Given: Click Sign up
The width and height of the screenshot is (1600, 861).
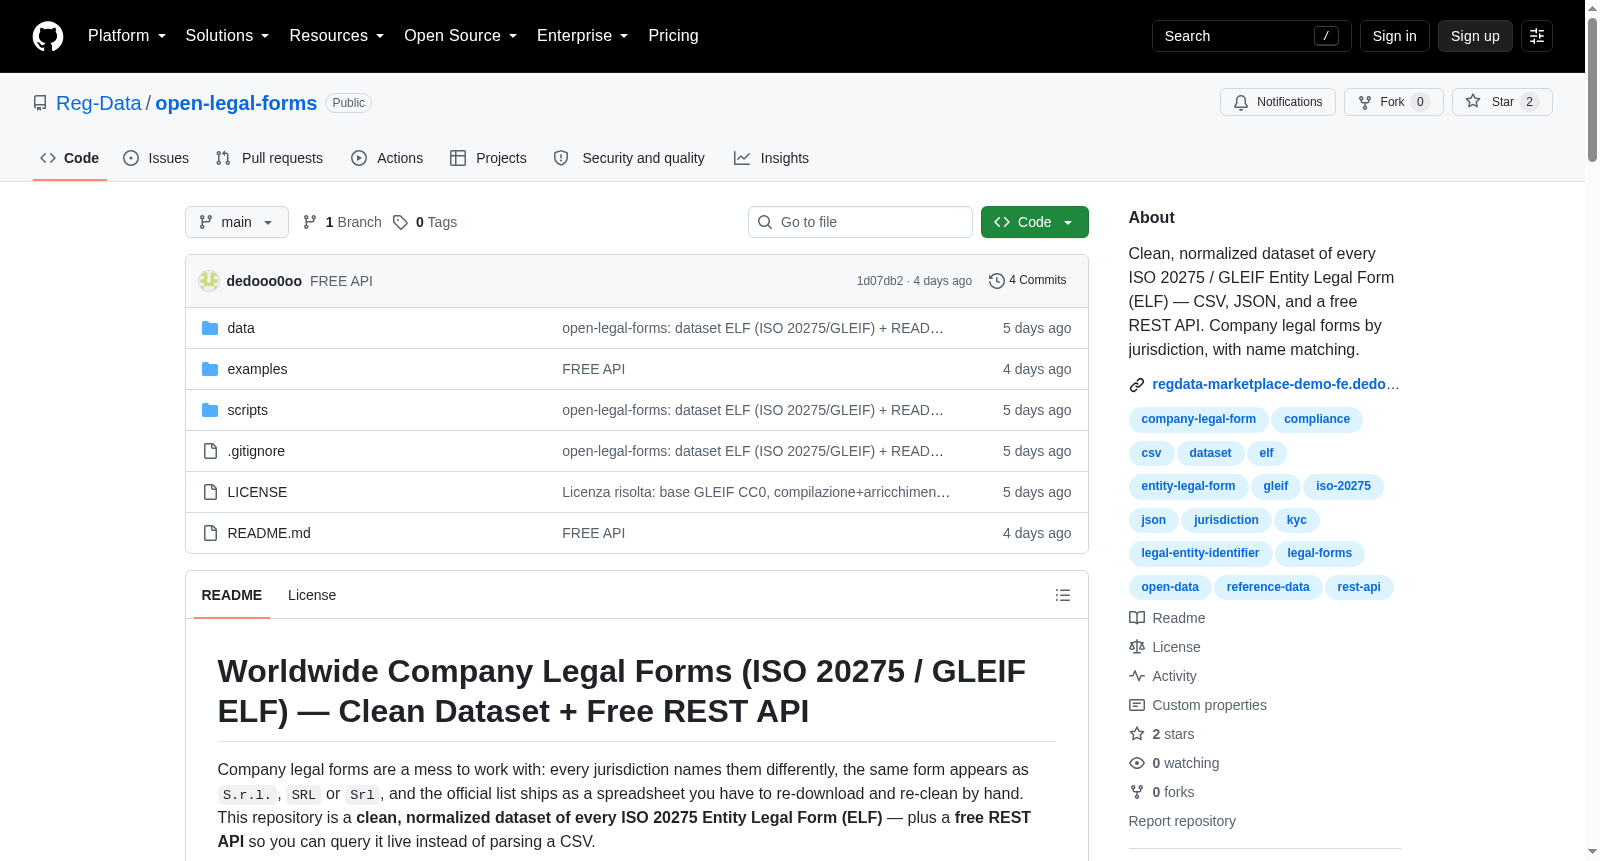Looking at the screenshot, I should point(1475,36).
